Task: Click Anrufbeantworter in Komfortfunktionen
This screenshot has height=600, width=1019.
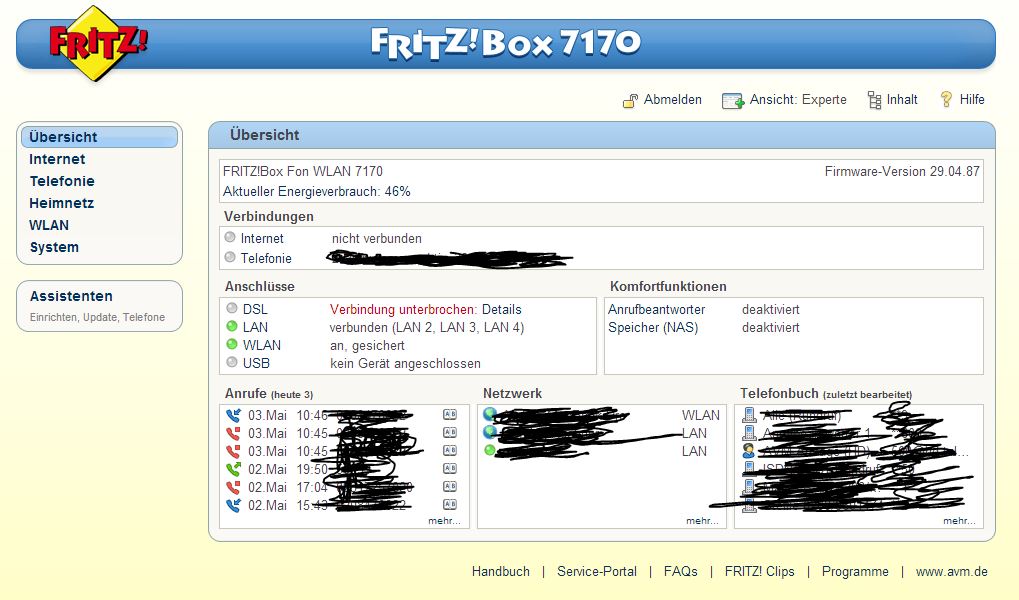Action: 656,309
